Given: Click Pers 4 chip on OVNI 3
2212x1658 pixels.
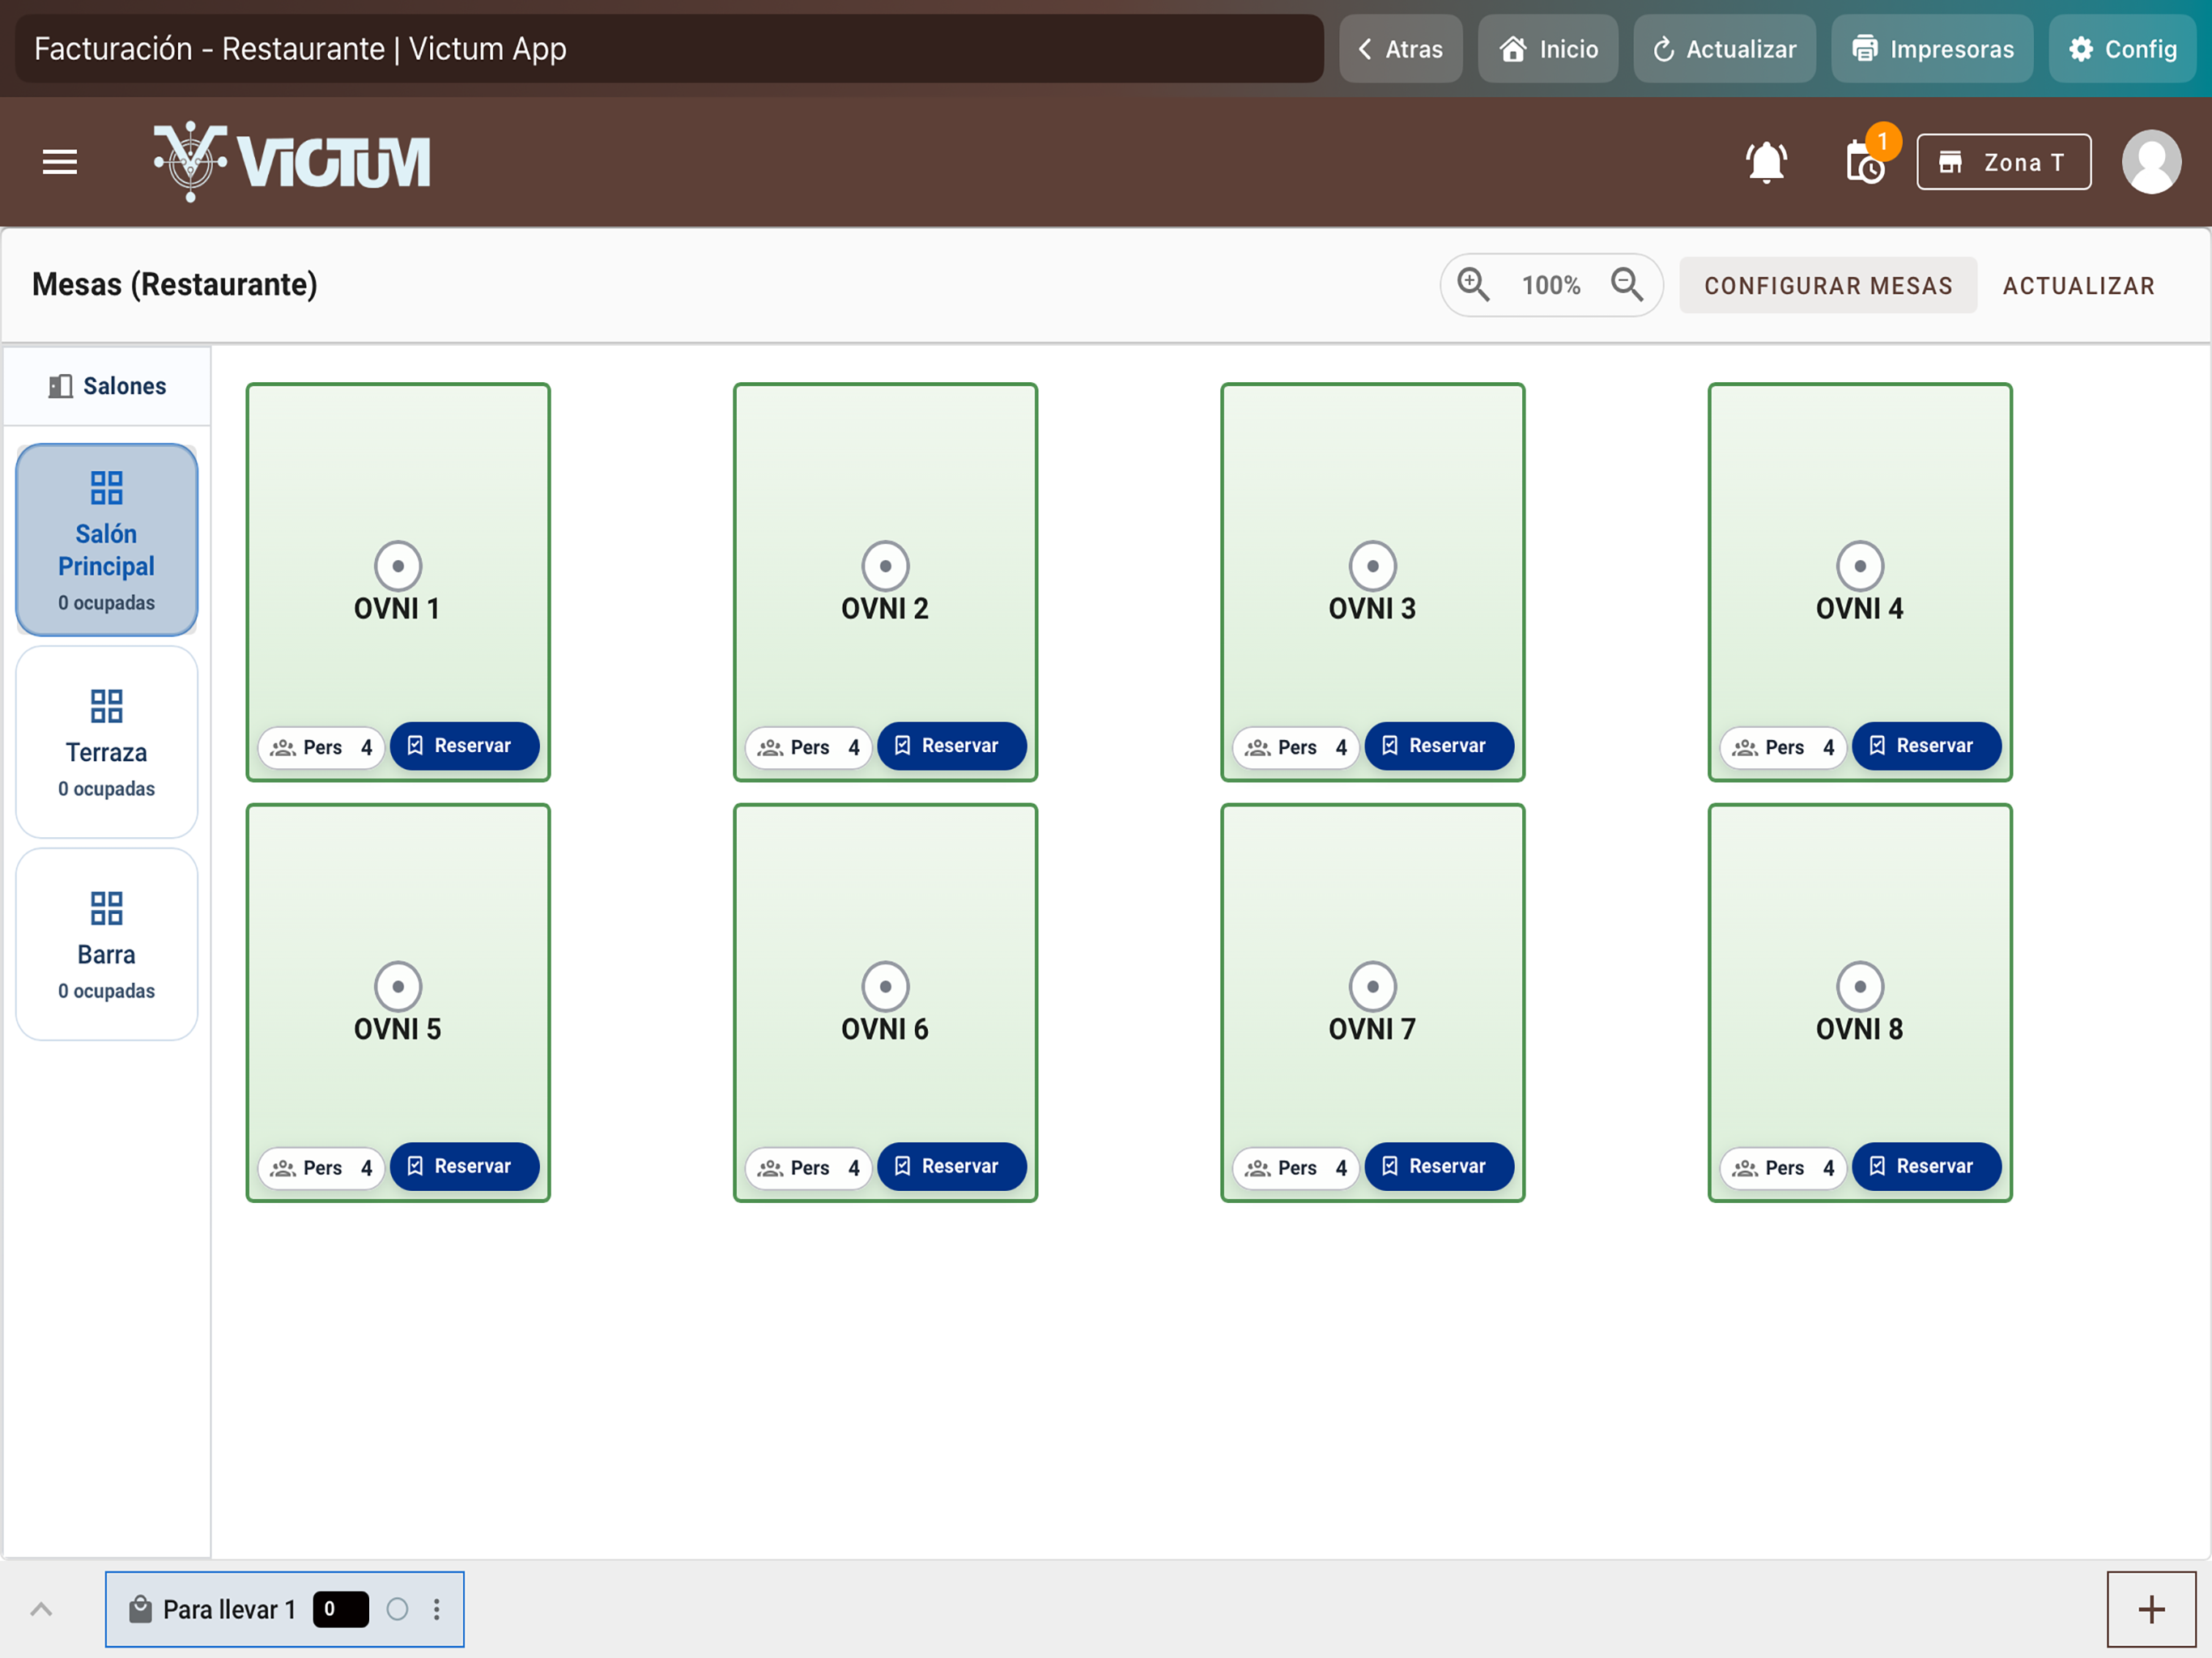Looking at the screenshot, I should 1296,747.
